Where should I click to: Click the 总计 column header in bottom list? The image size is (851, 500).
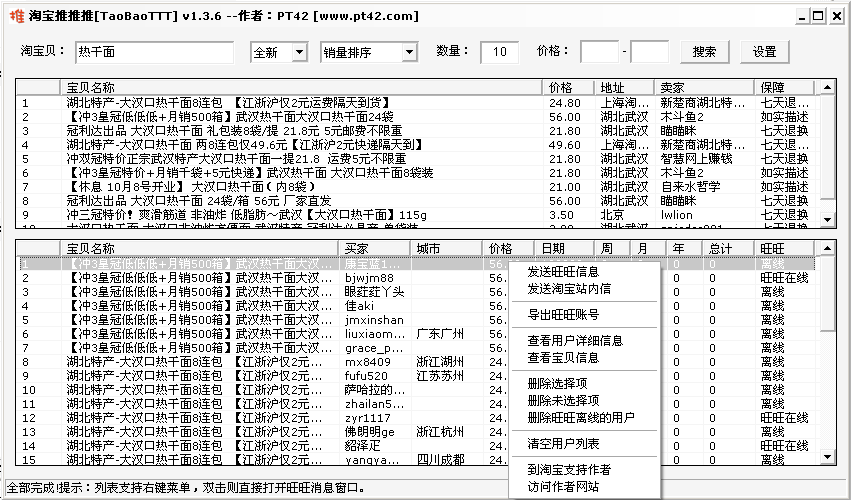[x=728, y=248]
